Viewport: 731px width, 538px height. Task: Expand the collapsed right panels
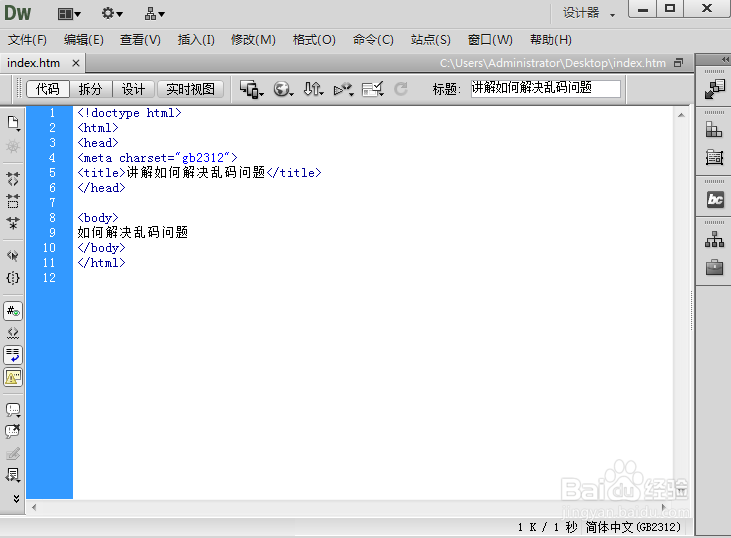[725, 59]
